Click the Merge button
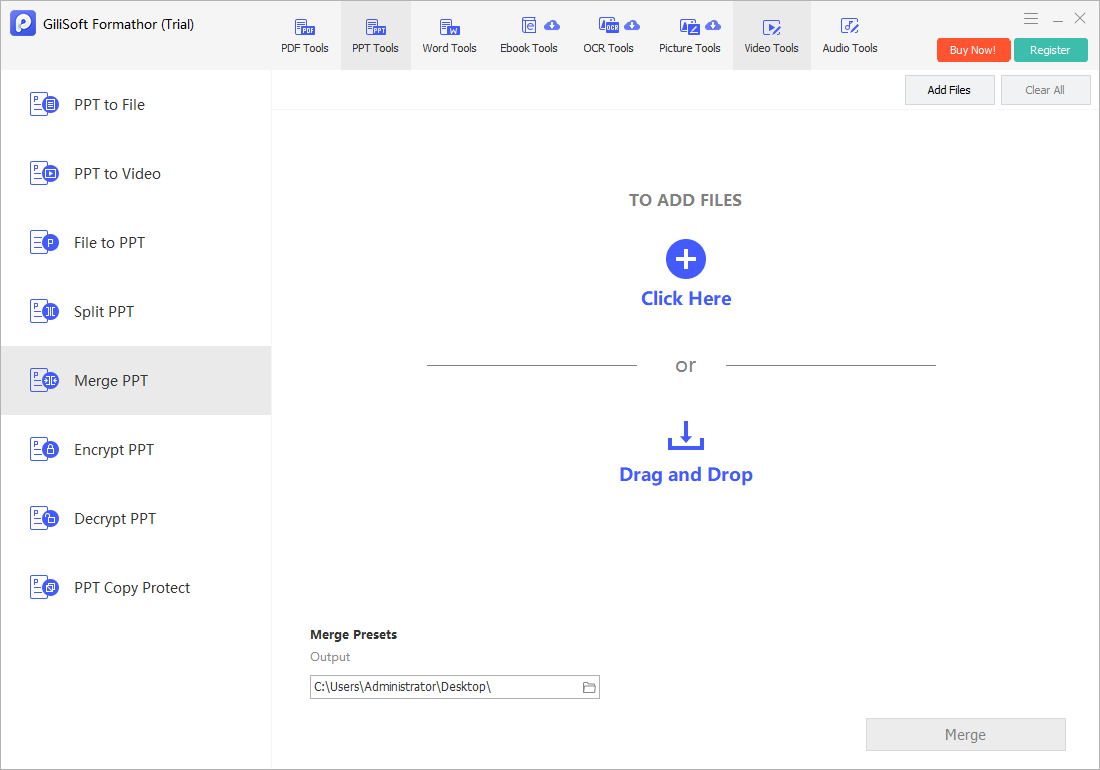Viewport: 1100px width, 770px height. point(965,734)
